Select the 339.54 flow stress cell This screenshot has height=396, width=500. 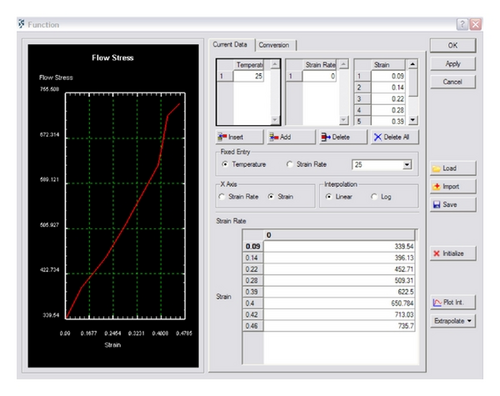click(339, 246)
